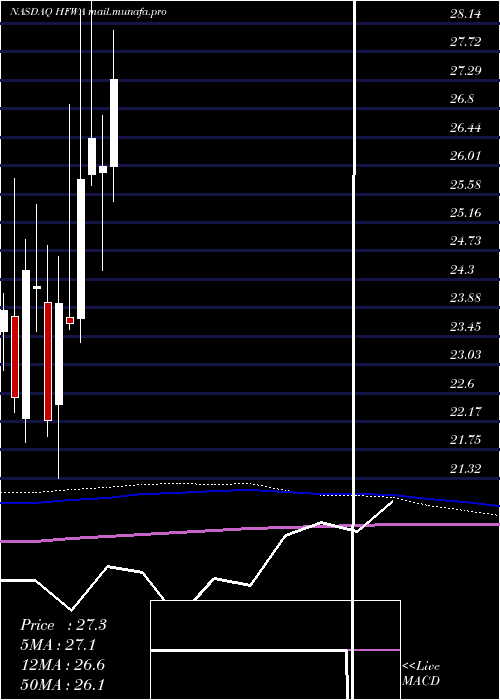This screenshot has height=700, width=500.
Task: Click the 24.3 price axis label
Action: [x=462, y=270]
